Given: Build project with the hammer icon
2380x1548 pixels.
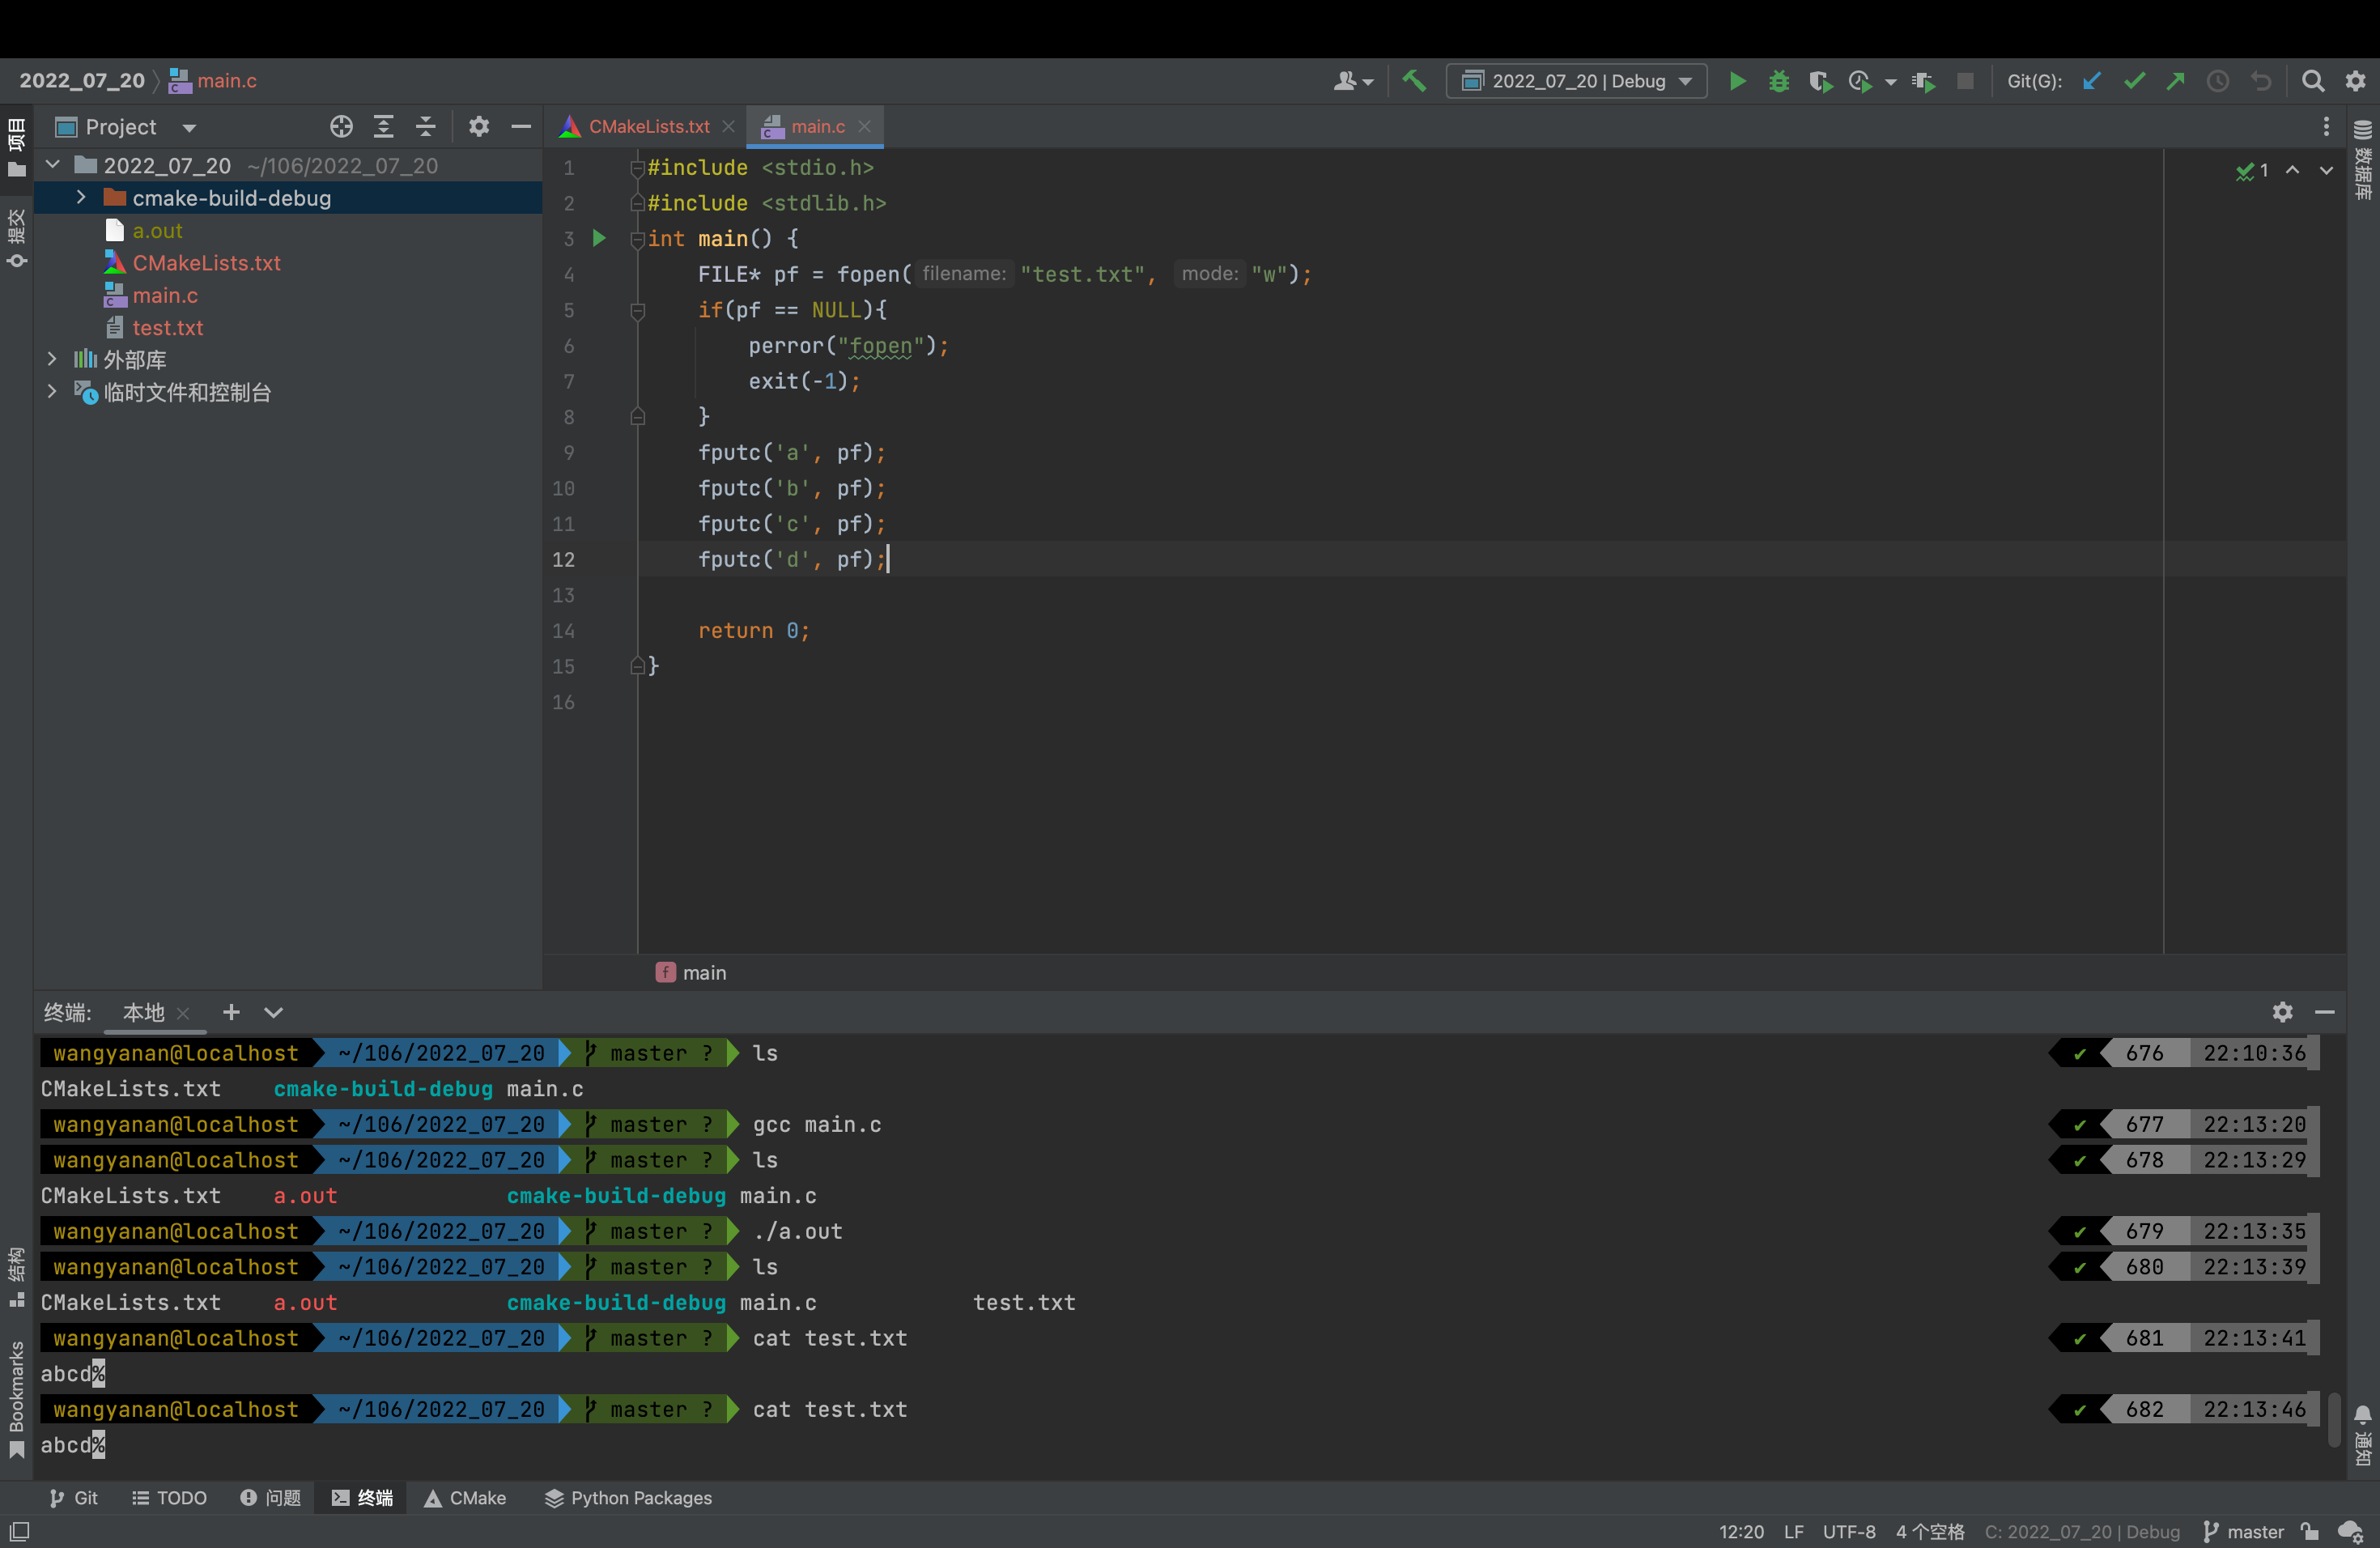Looking at the screenshot, I should (1414, 81).
